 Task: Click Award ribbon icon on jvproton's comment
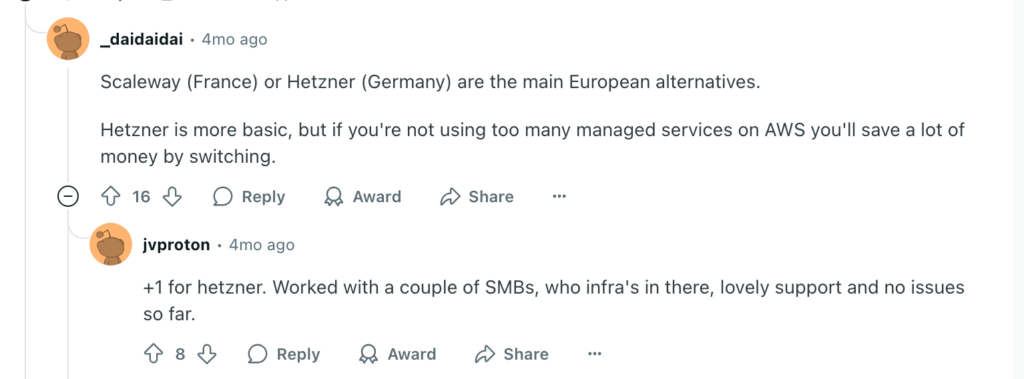tap(369, 354)
